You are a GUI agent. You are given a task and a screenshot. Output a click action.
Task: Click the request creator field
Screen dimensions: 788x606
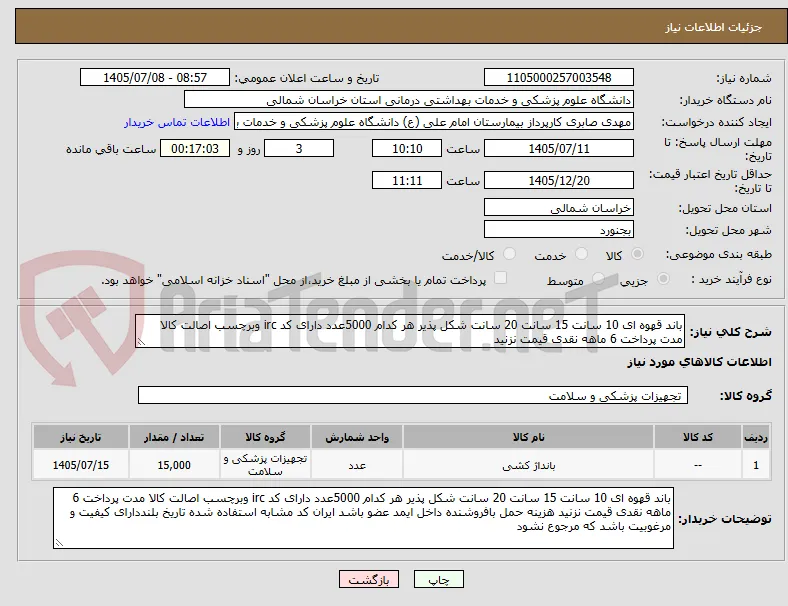[434, 122]
